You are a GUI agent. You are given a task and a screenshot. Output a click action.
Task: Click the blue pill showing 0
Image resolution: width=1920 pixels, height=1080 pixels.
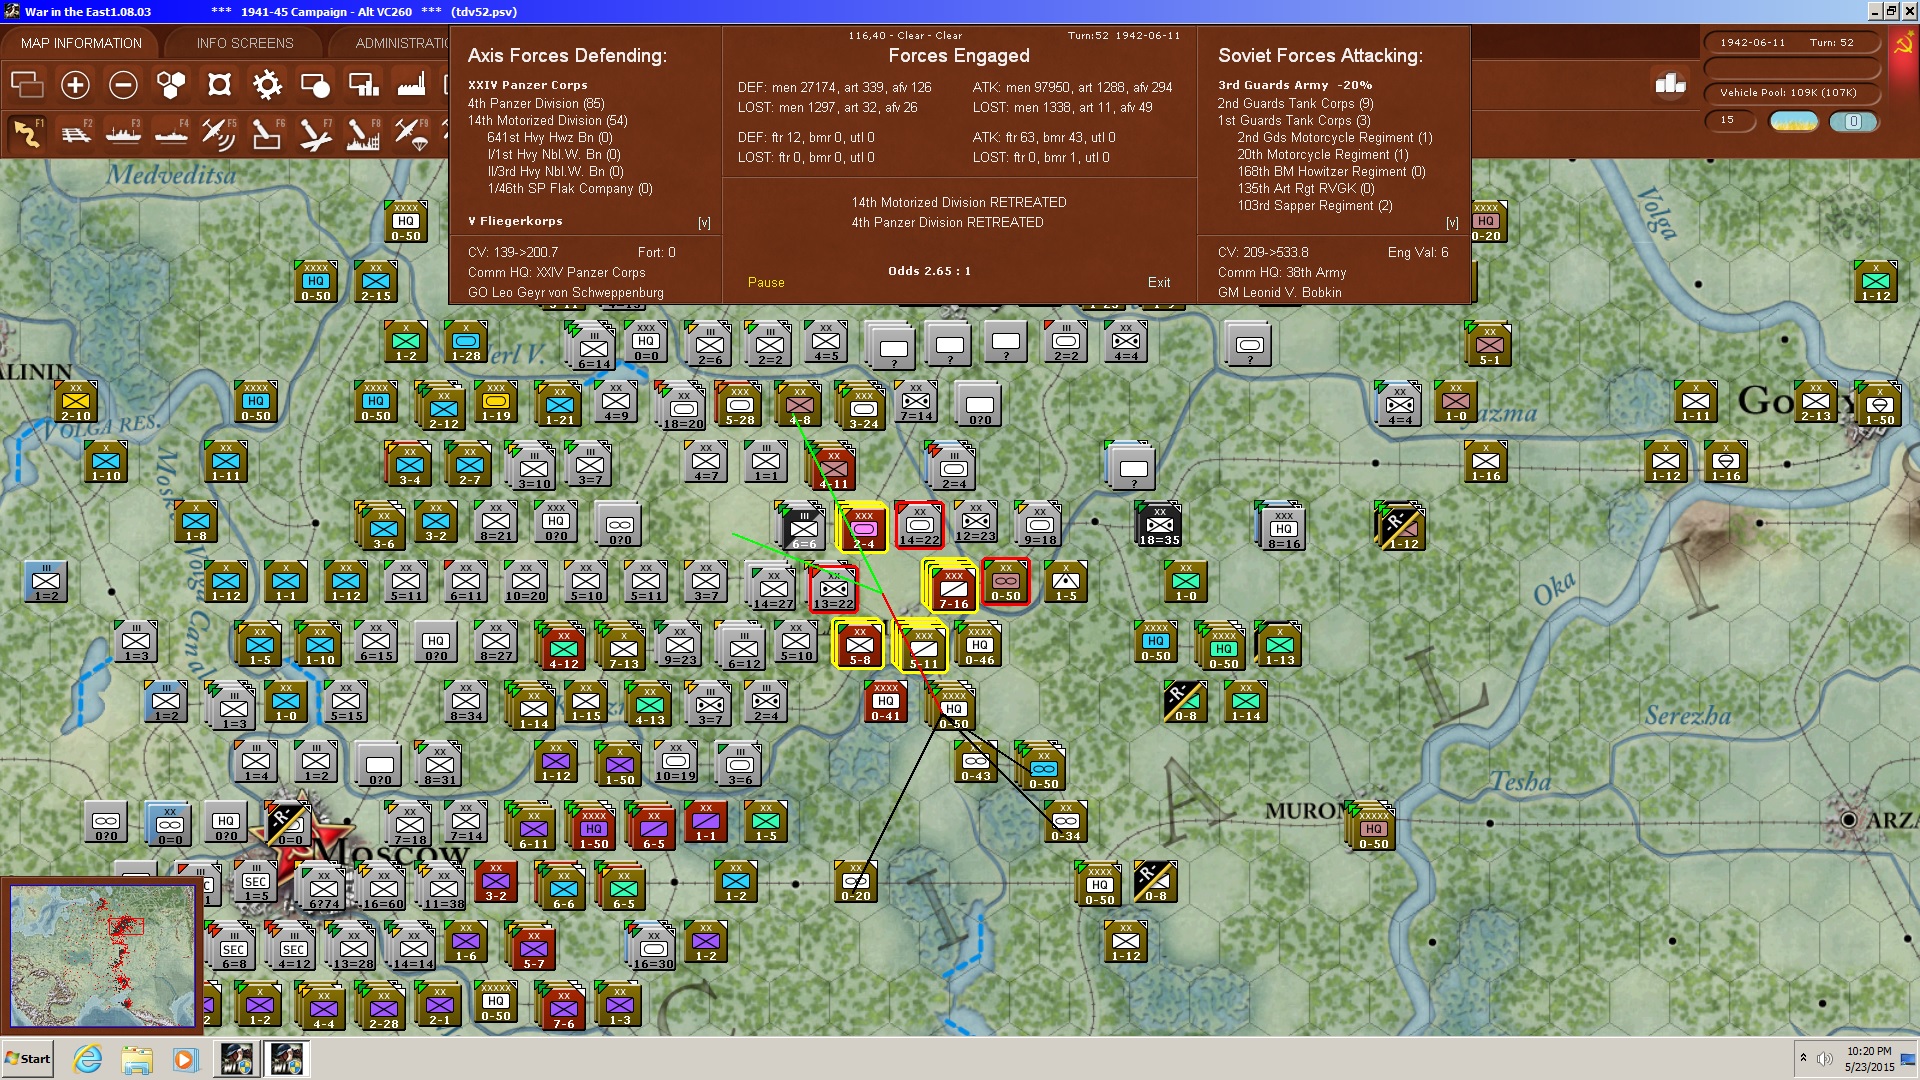point(1853,121)
